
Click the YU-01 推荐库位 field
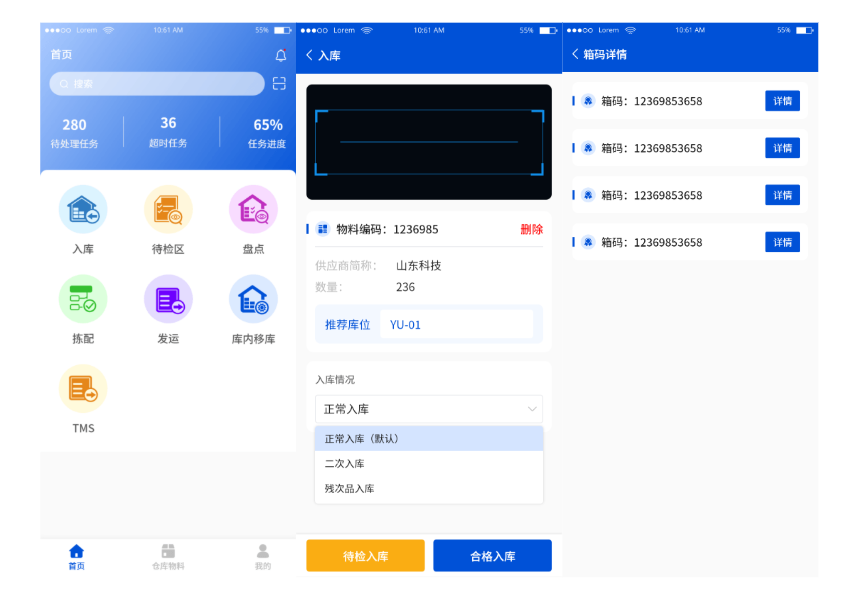(x=455, y=325)
